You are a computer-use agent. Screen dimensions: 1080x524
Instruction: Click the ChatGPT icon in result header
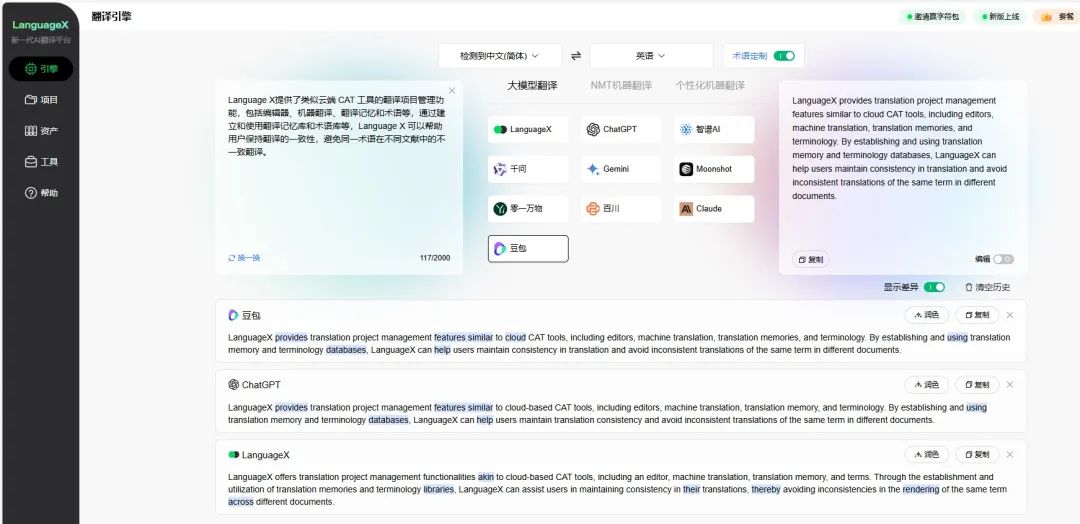pyautogui.click(x=233, y=385)
